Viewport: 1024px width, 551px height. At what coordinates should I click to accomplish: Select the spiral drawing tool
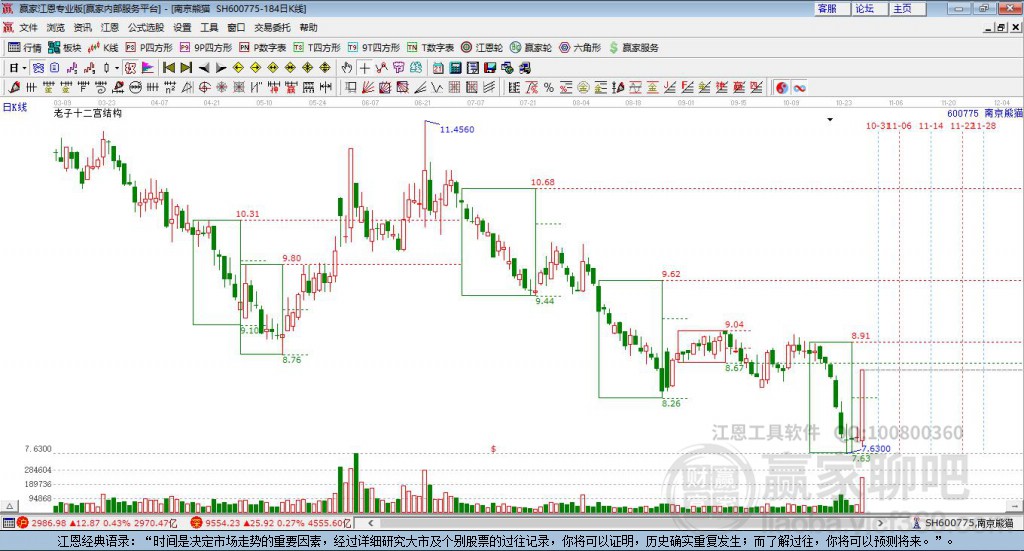(101, 87)
